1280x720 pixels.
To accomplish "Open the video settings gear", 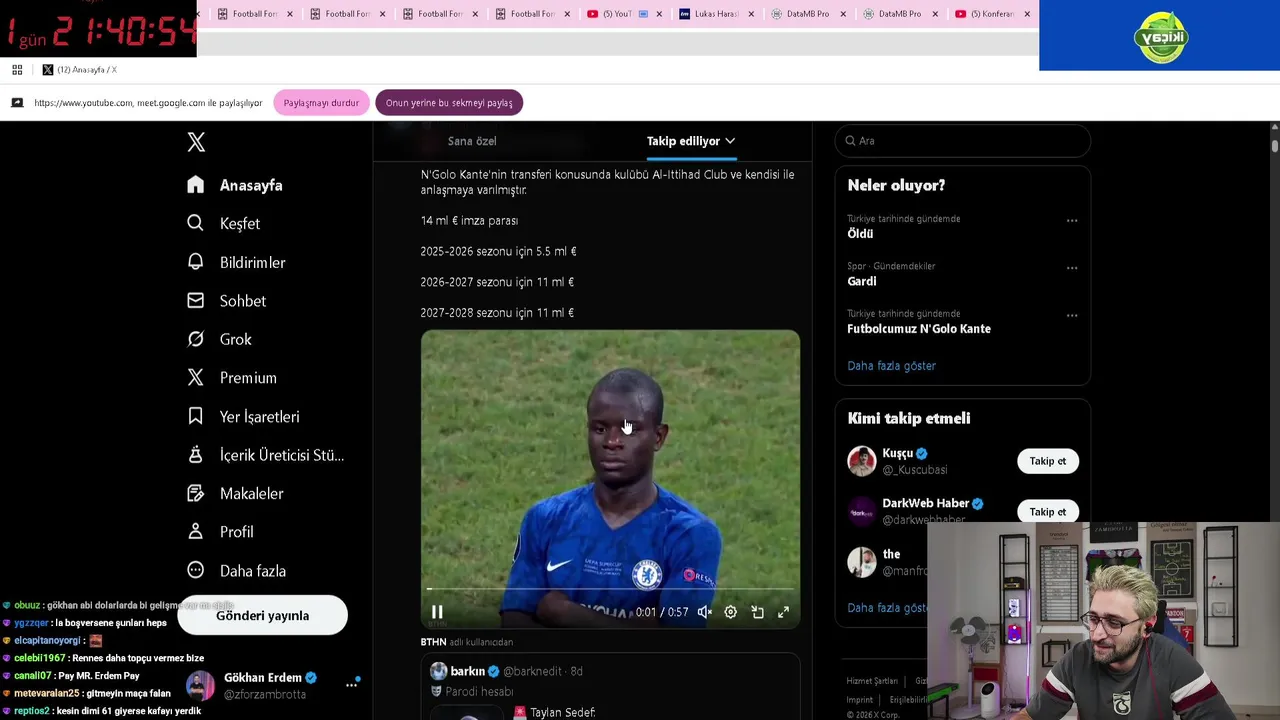I will [x=730, y=612].
